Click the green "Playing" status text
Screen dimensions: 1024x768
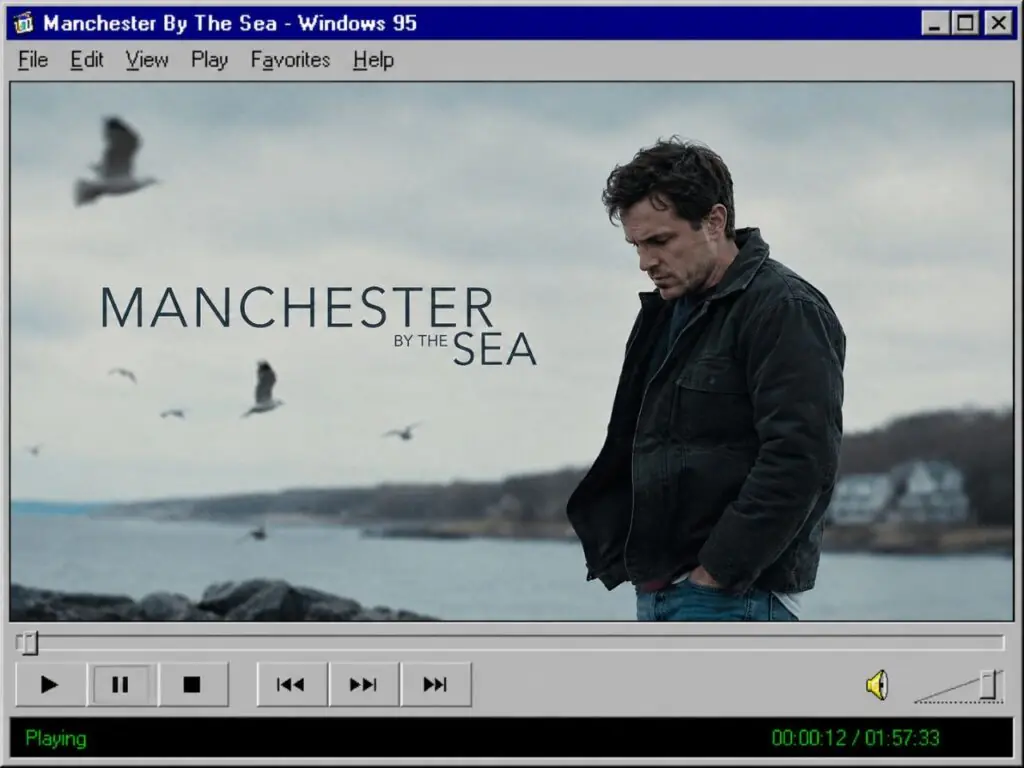(x=56, y=739)
